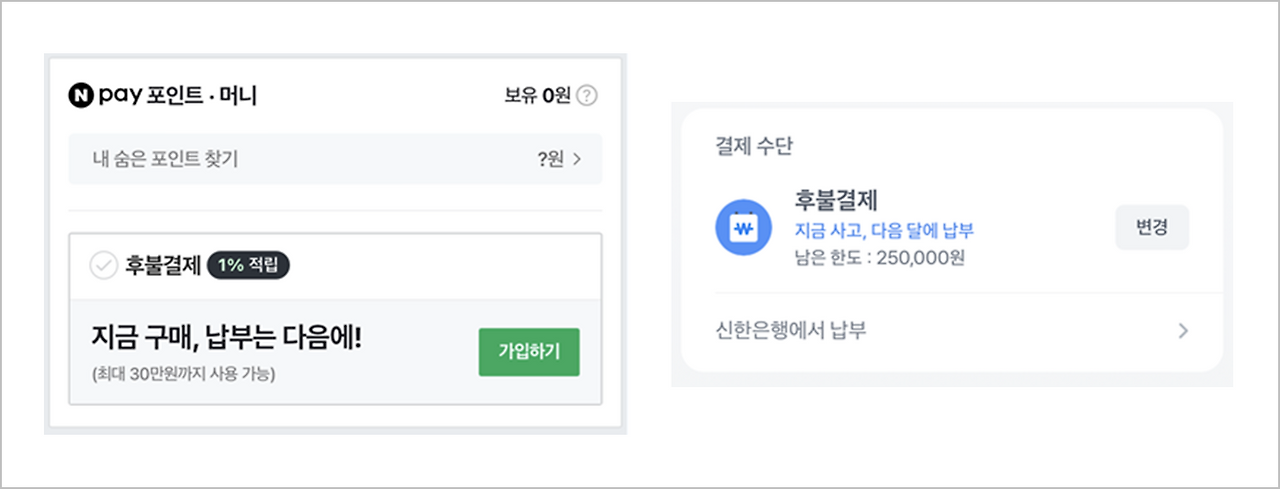Expand 내 숨은 포인트 찾기 chevron
The height and width of the screenshot is (489, 1280).
pos(577,159)
